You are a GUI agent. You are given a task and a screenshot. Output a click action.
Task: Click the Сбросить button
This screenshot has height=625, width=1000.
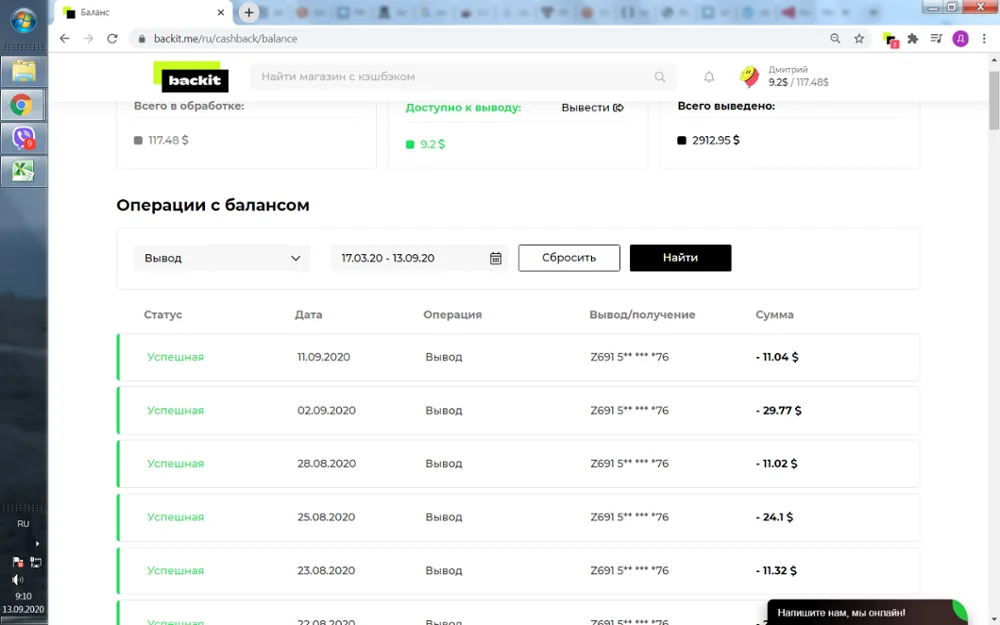click(x=569, y=258)
